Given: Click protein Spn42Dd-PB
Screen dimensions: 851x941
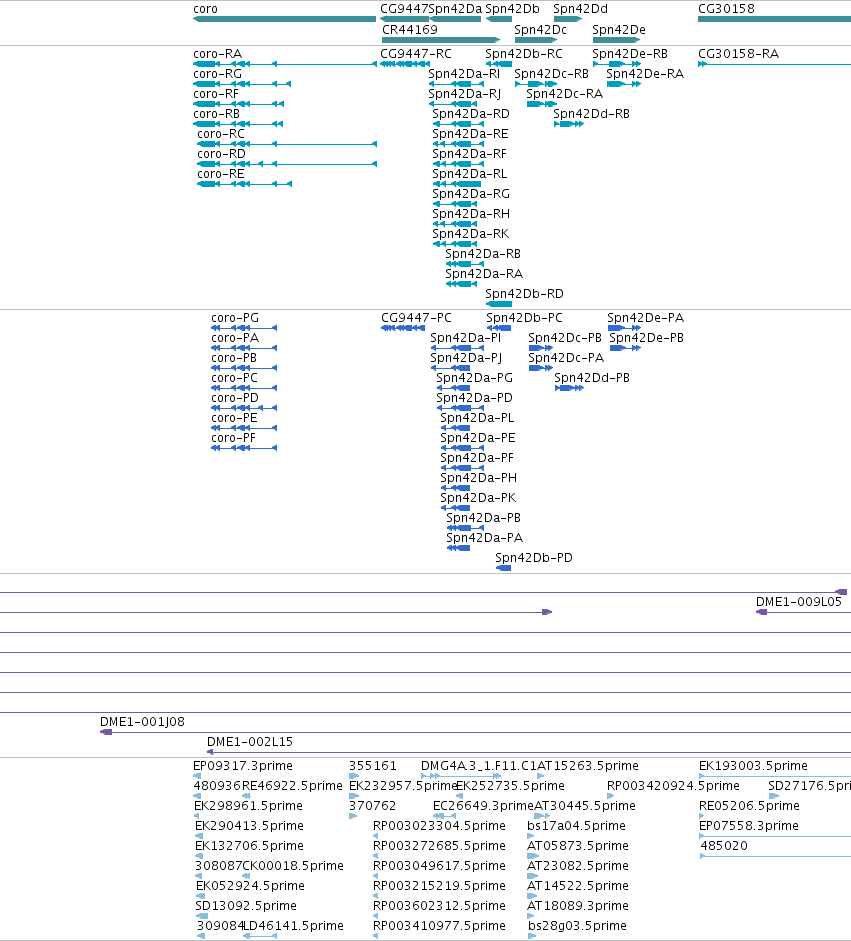Looking at the screenshot, I should pos(569,388).
